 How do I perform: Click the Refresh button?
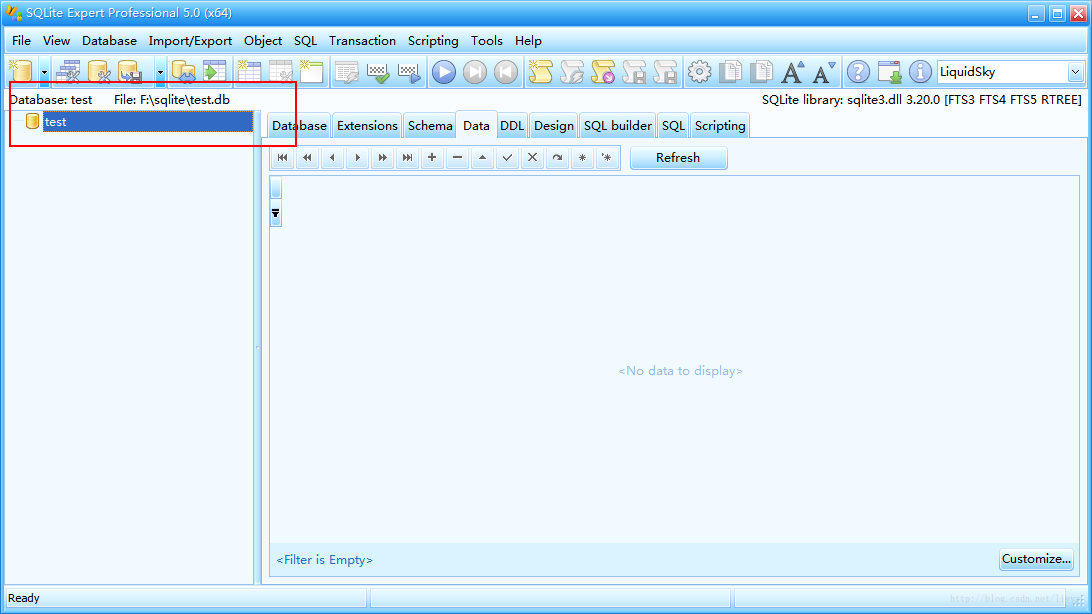click(x=678, y=158)
